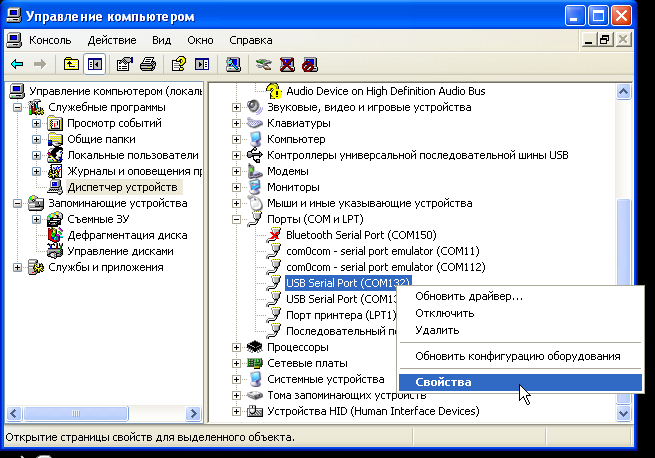
Task: Expand the Процессоры device category
Action: (x=237, y=347)
